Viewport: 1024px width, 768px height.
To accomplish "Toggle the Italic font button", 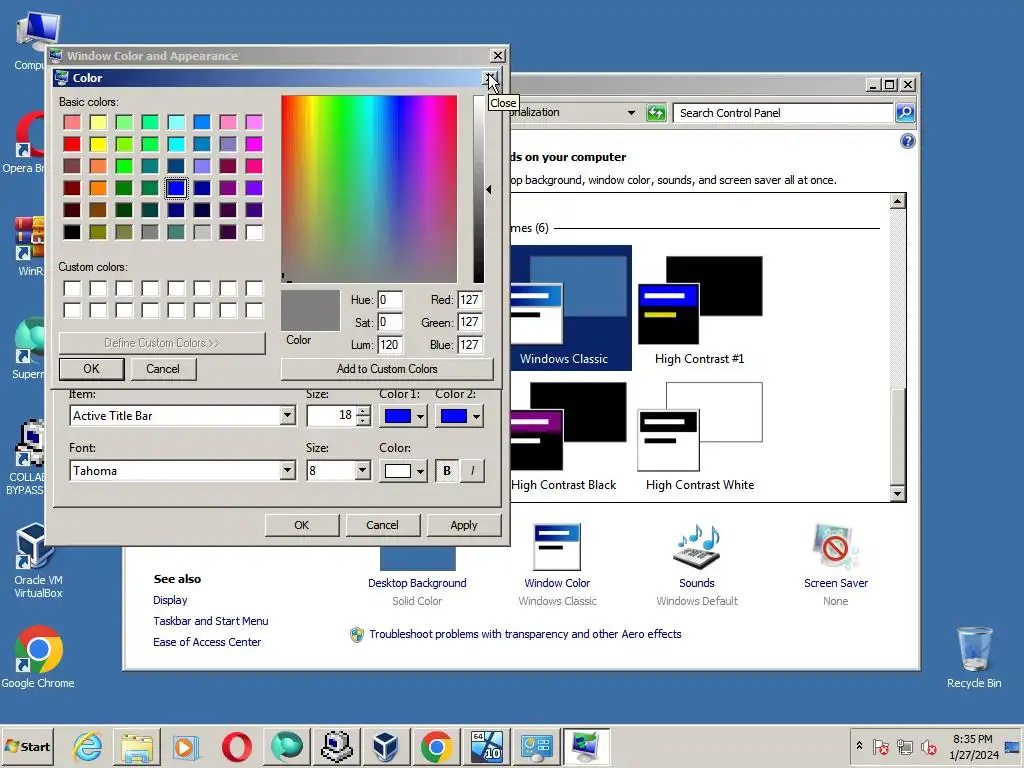I will (472, 470).
